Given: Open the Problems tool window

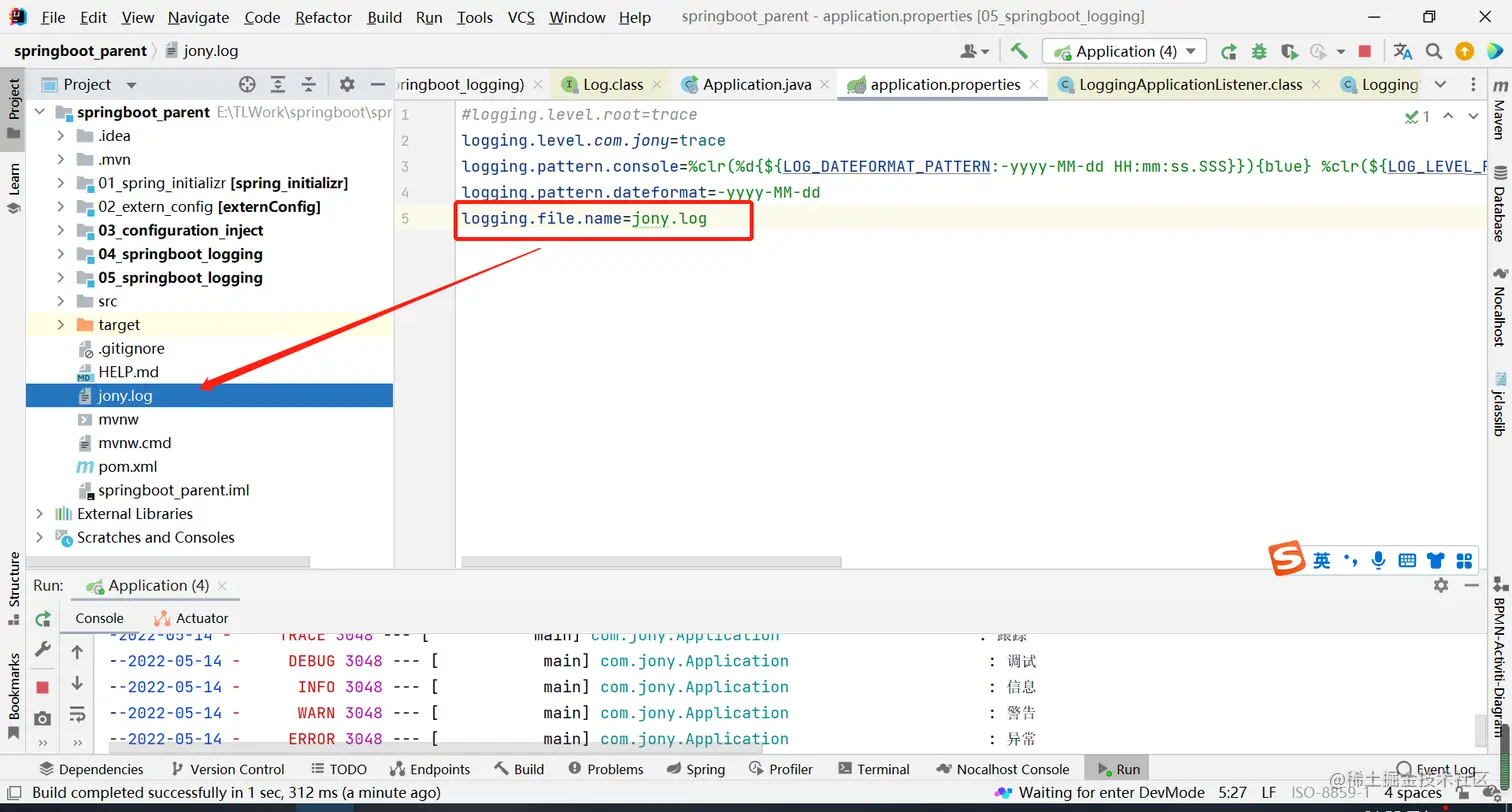Looking at the screenshot, I should (606, 769).
